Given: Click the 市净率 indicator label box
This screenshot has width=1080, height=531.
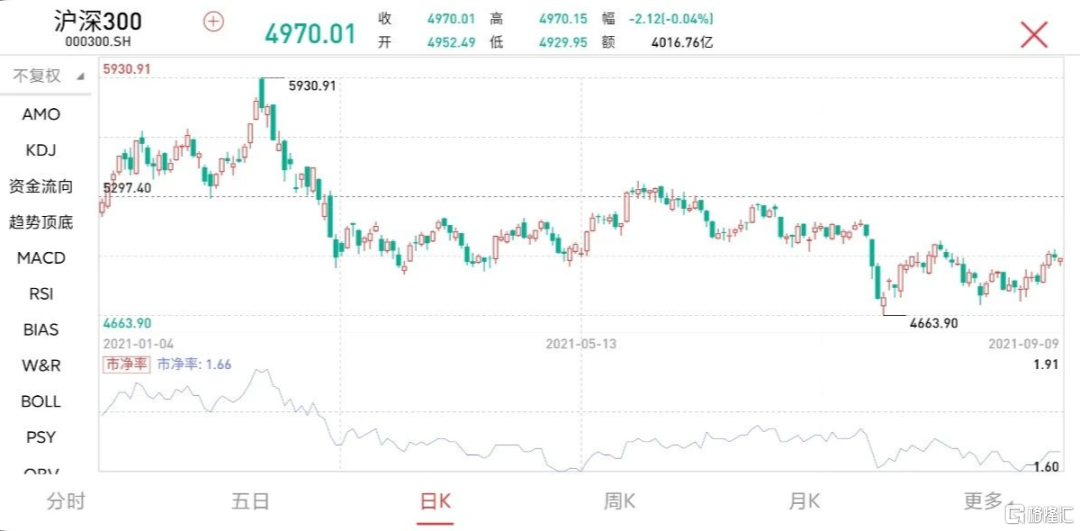Looking at the screenshot, I should pyautogui.click(x=127, y=365).
